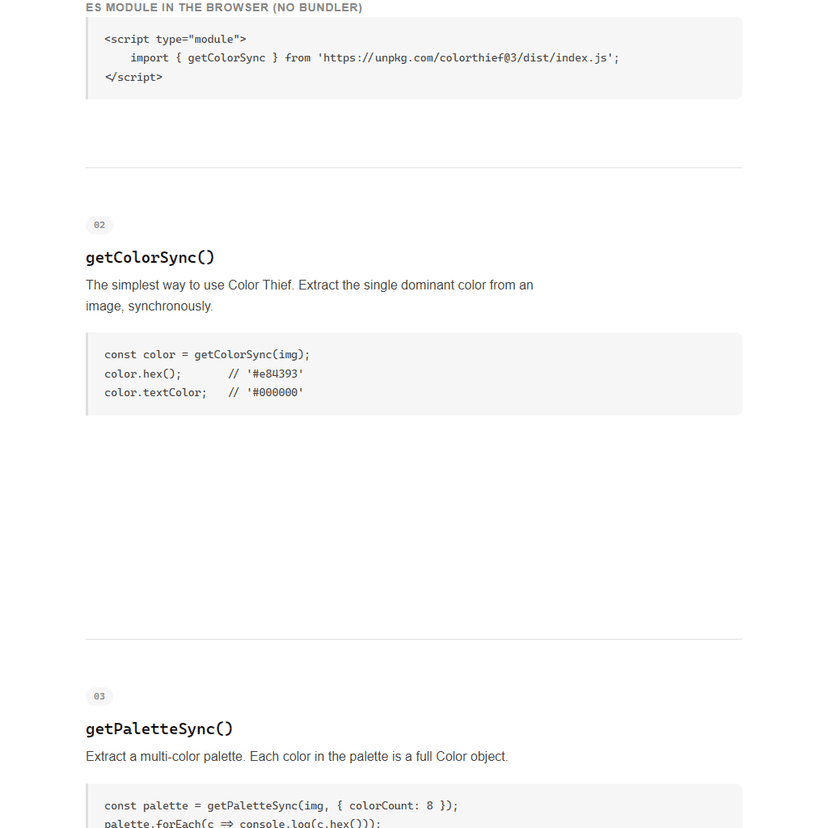Click the word 'from' in the import line
The image size is (828, 828).
(298, 58)
